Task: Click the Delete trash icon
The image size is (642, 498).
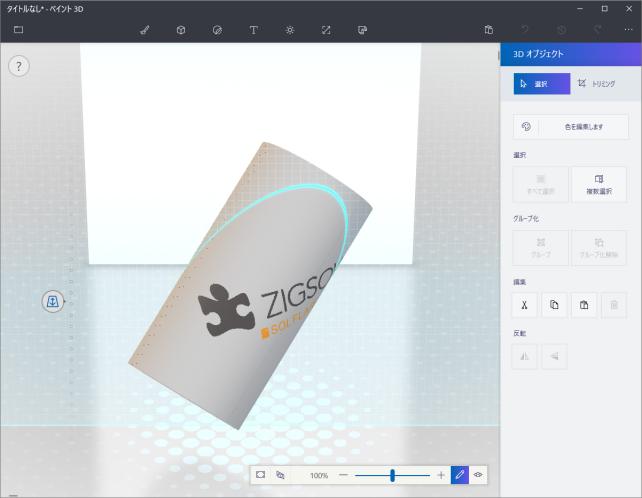Action: (614, 305)
